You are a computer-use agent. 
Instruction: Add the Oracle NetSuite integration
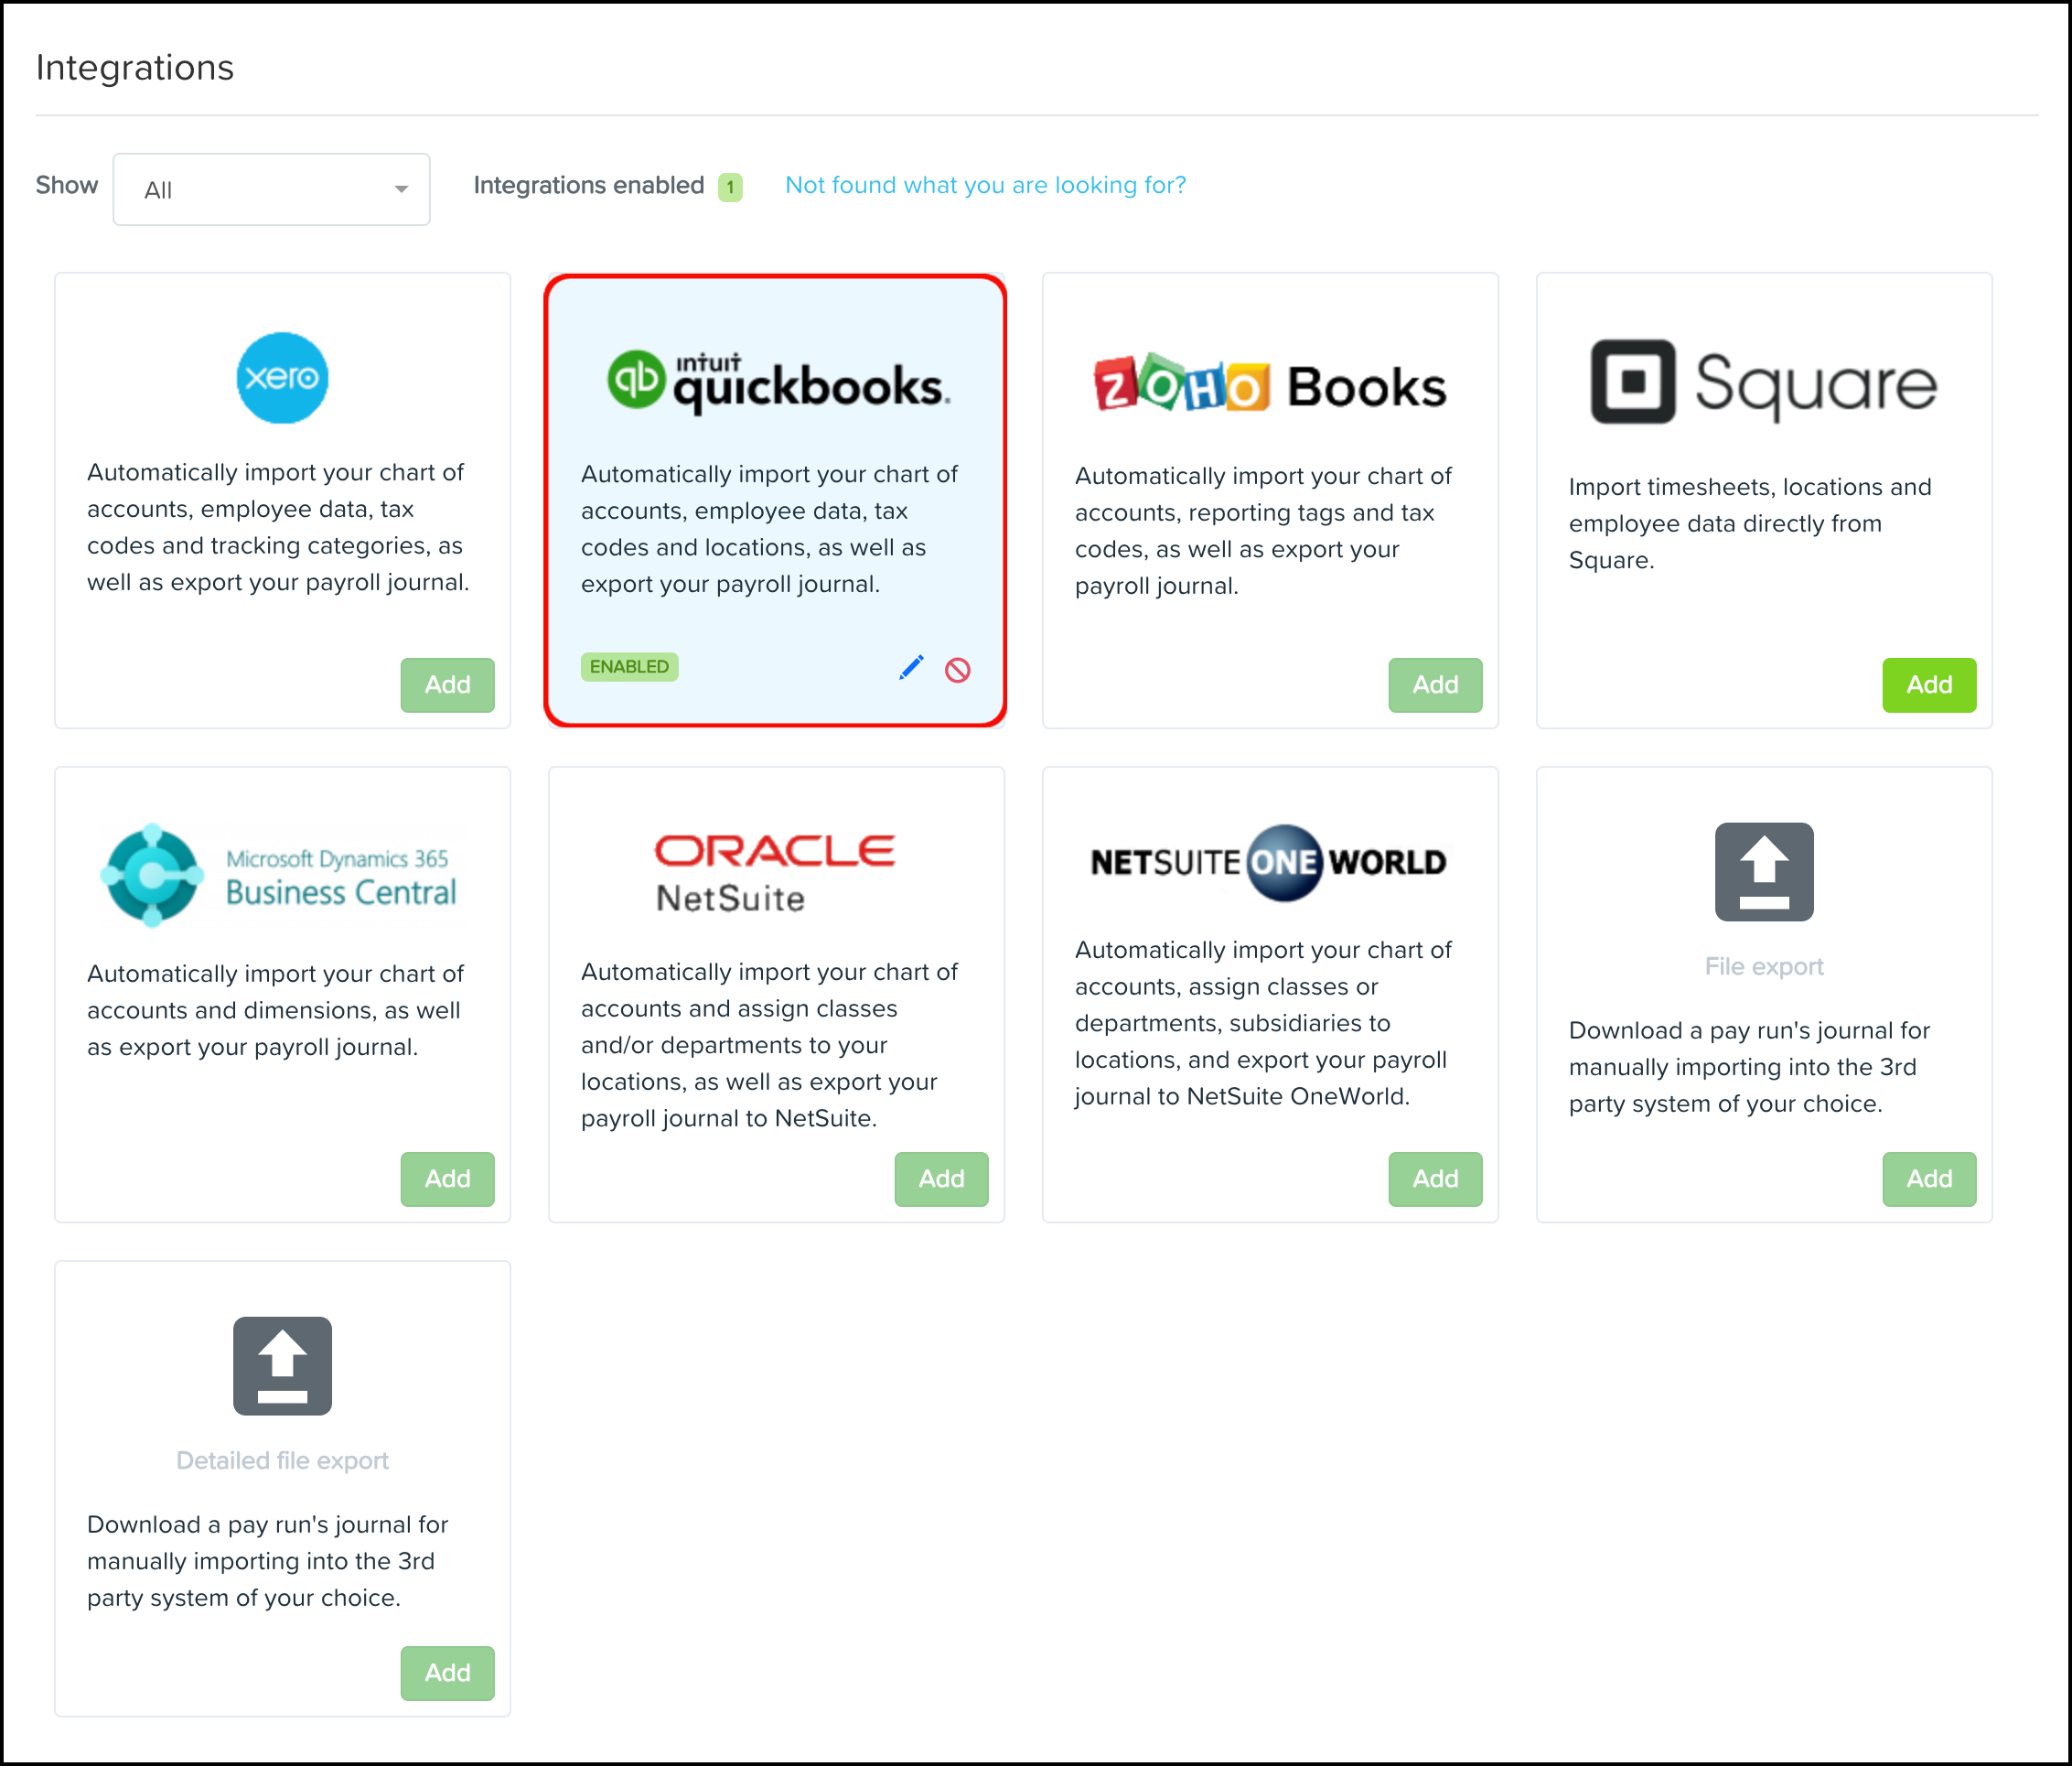[941, 1179]
